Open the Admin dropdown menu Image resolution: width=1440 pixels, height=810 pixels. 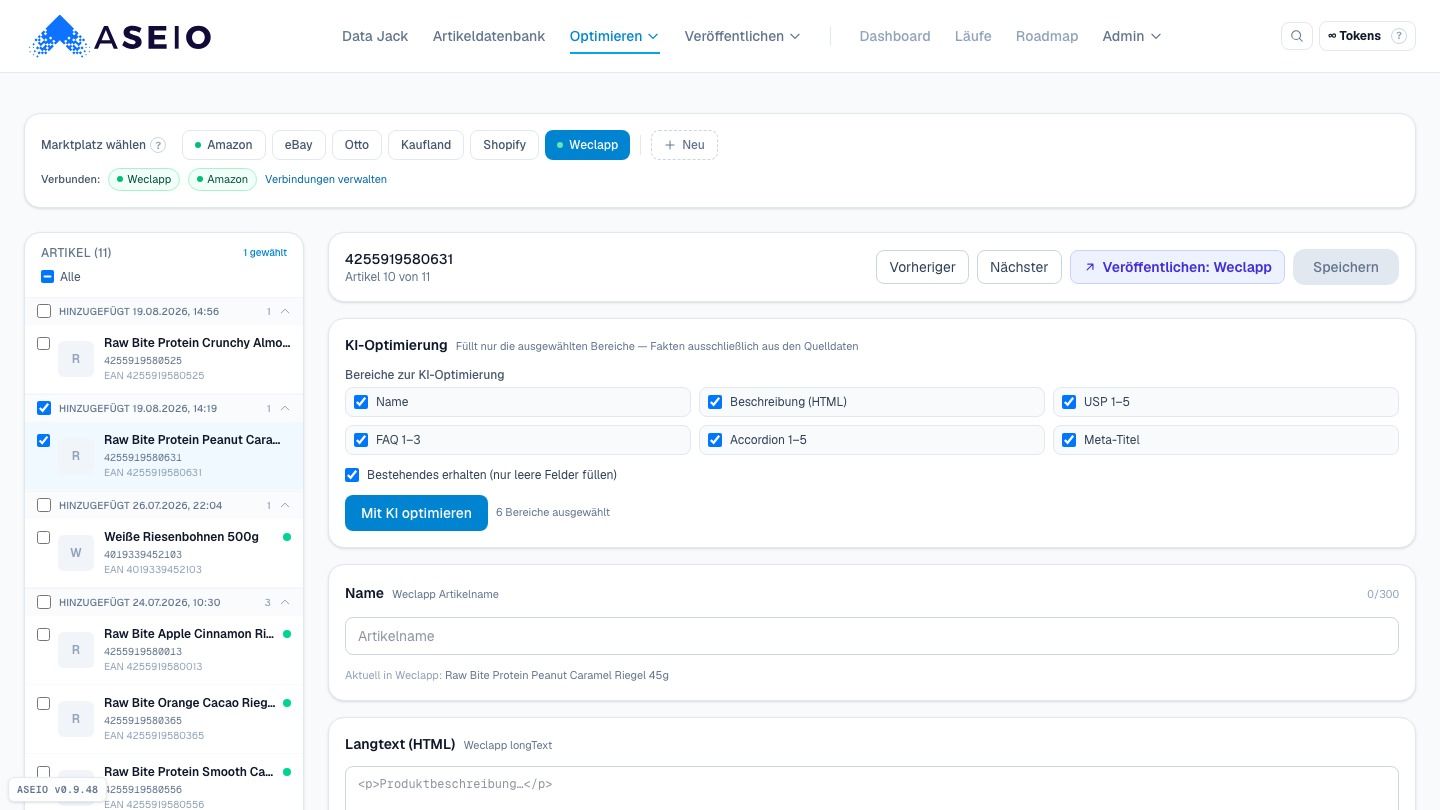tap(1132, 36)
